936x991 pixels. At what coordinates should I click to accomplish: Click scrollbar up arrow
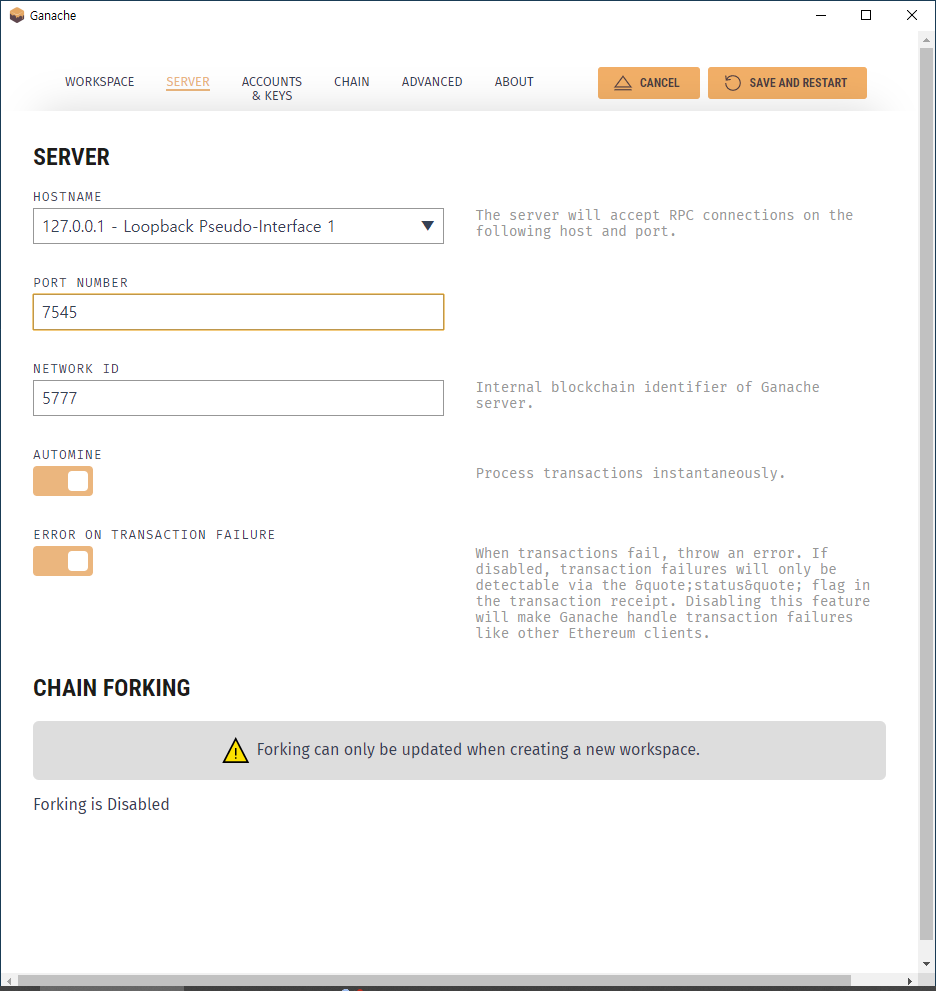(x=926, y=40)
